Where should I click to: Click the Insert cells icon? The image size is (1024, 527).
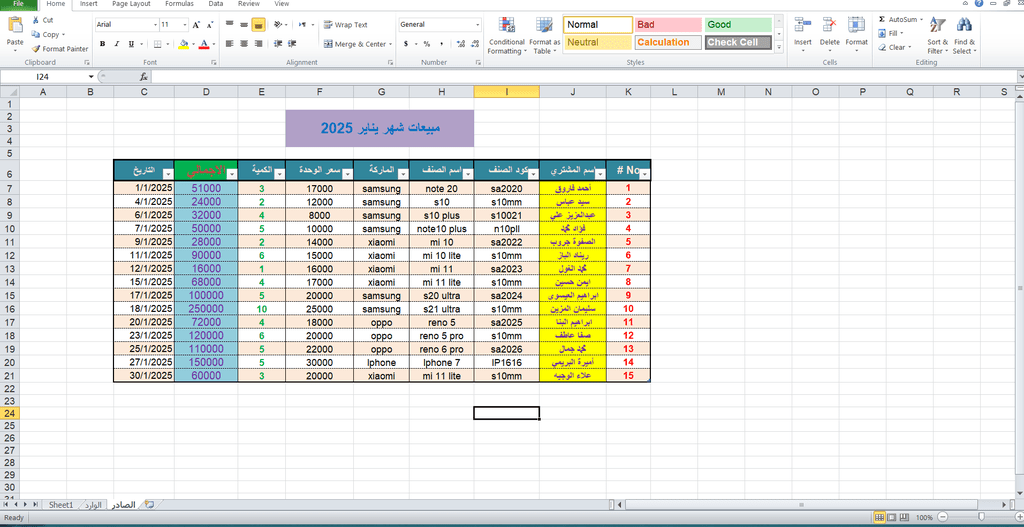tap(803, 26)
